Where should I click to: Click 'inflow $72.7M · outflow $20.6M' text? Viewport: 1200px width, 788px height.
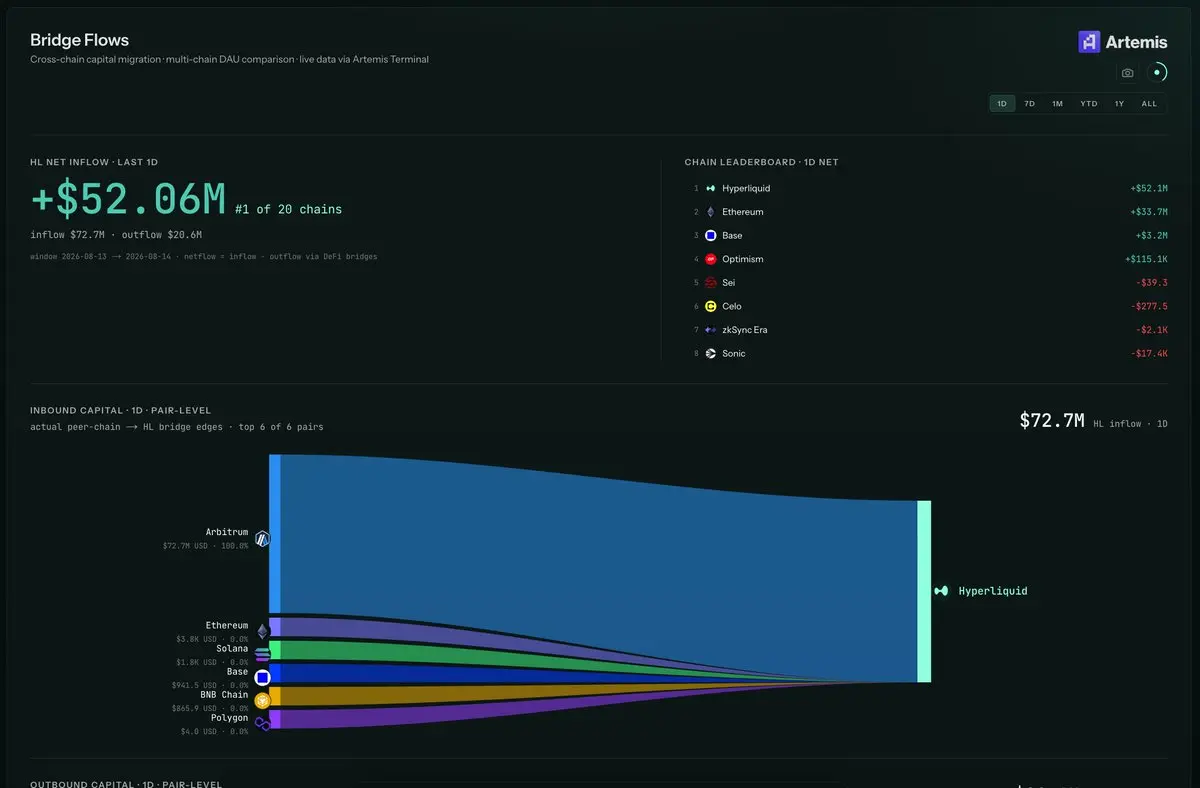[x=116, y=235]
